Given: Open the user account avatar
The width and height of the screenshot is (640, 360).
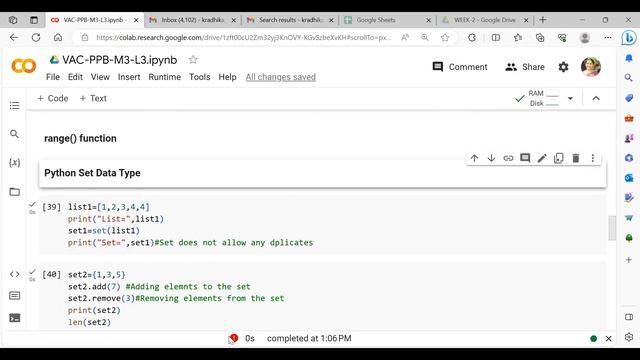Looking at the screenshot, I should pos(591,67).
